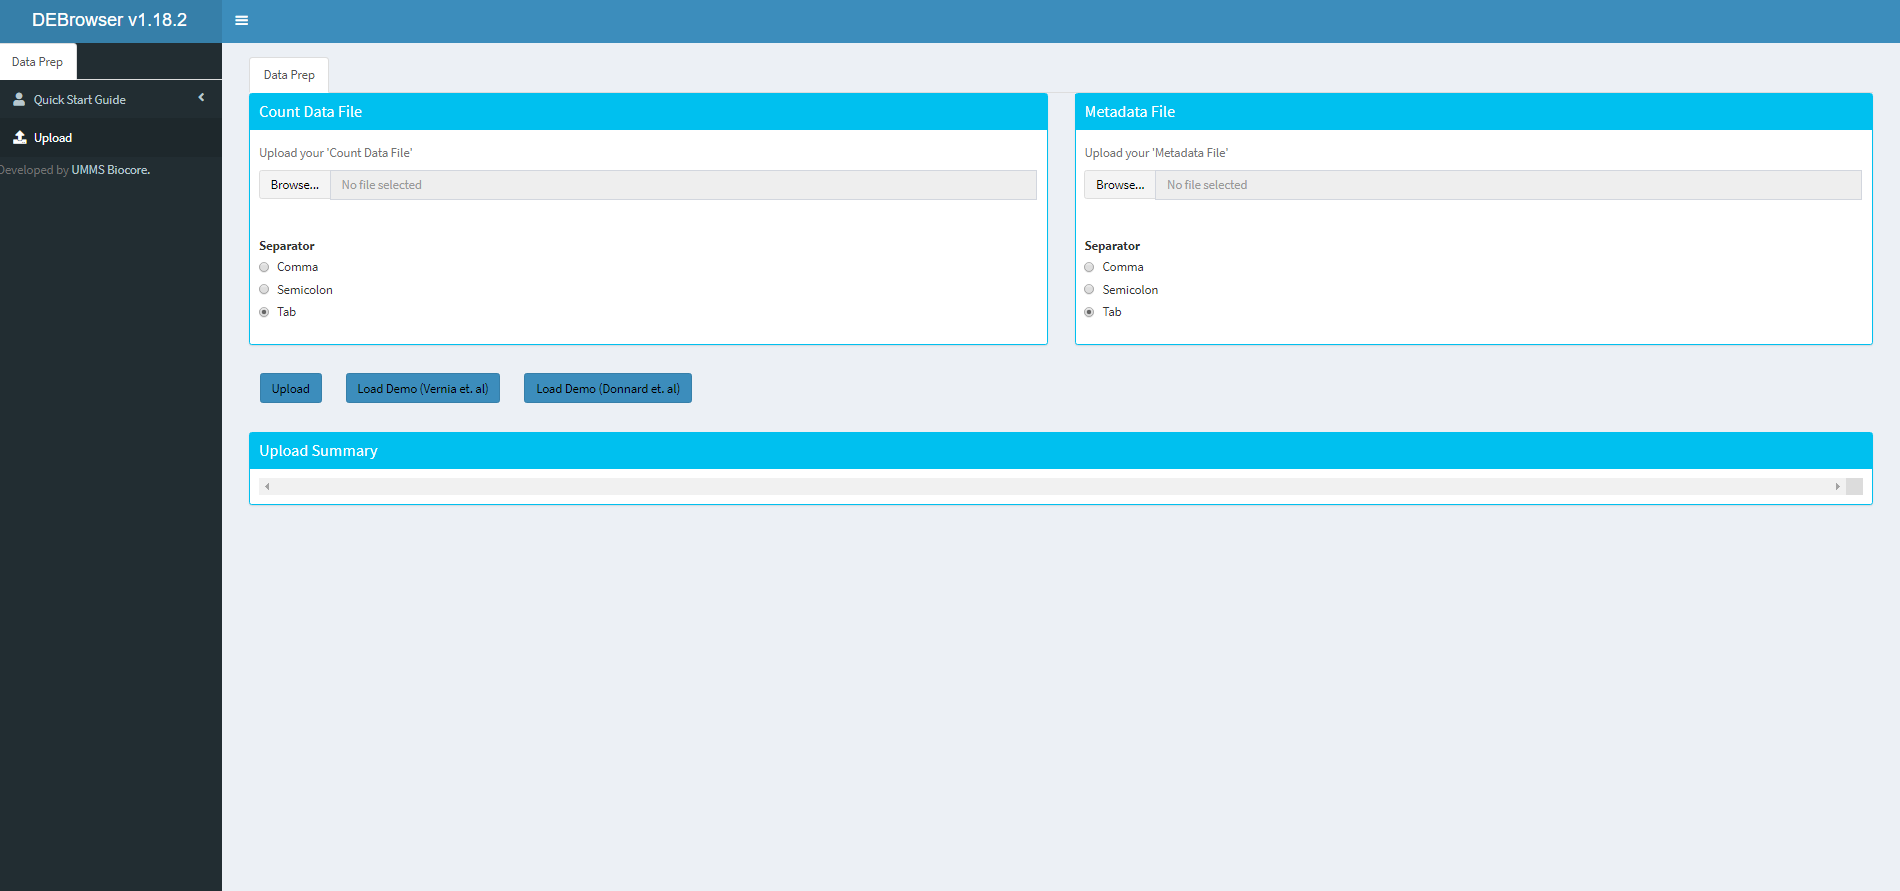Click the Quick Start Guide user icon
The width and height of the screenshot is (1900, 891).
click(x=19, y=99)
